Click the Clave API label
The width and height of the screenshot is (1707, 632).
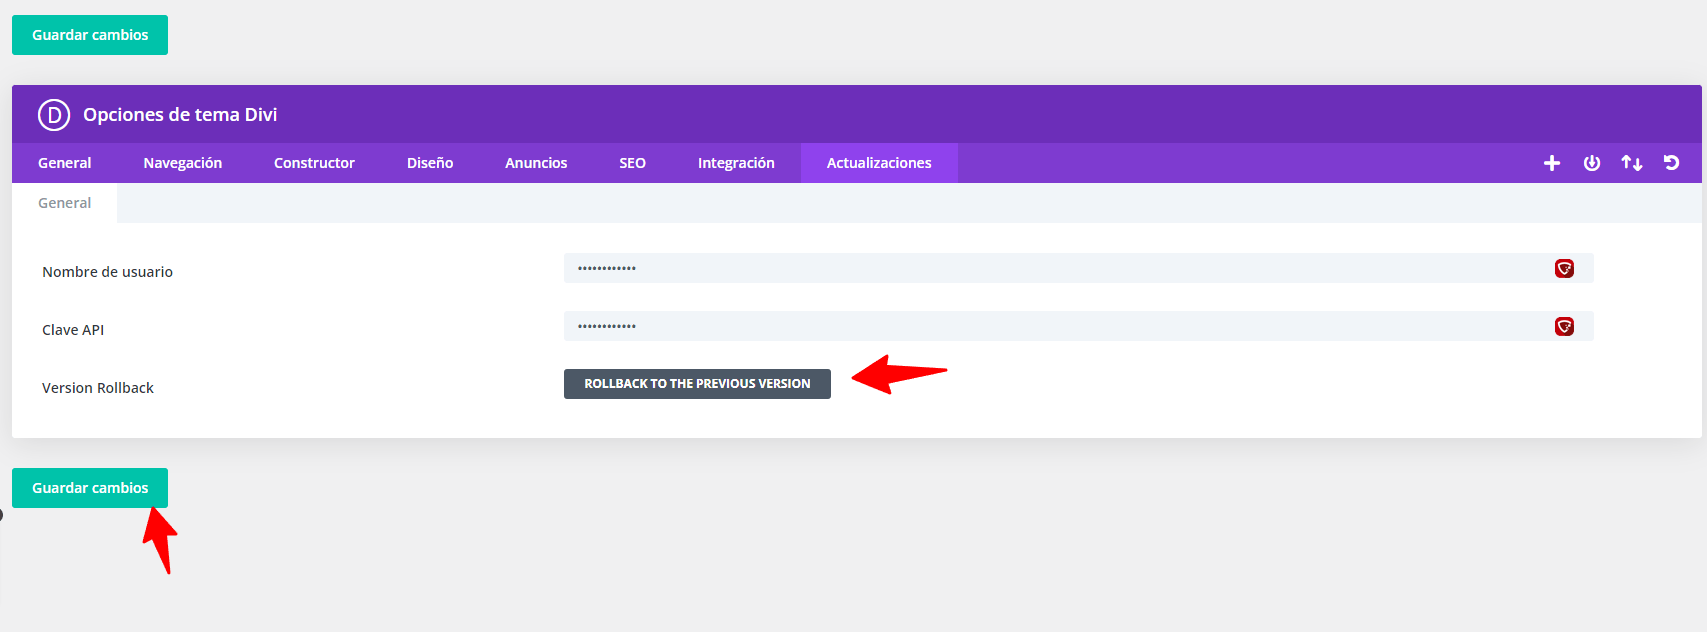click(x=73, y=330)
